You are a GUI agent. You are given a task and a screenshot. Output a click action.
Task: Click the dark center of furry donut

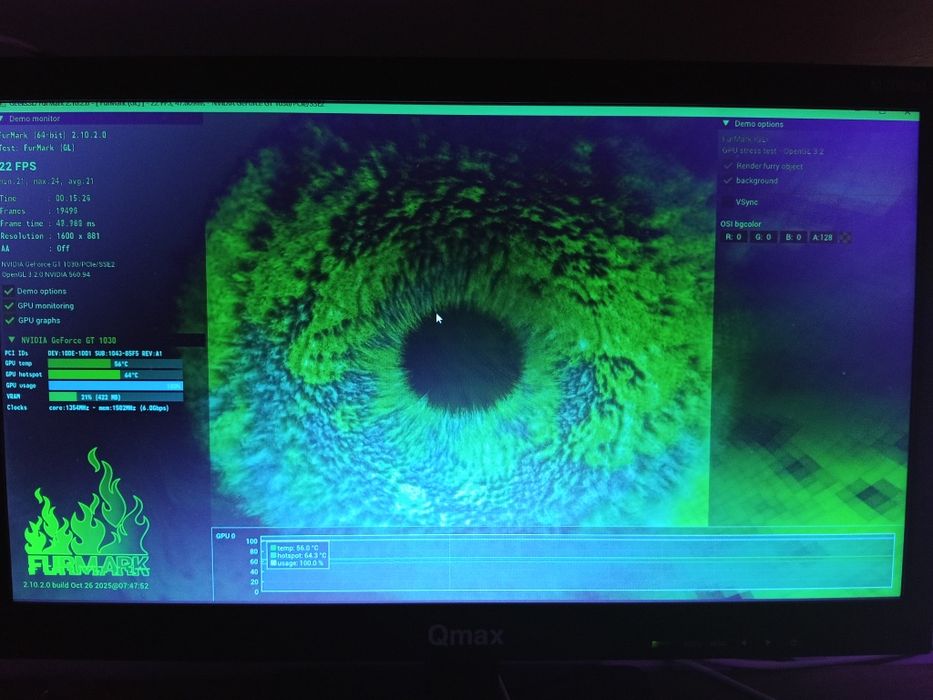[464, 359]
